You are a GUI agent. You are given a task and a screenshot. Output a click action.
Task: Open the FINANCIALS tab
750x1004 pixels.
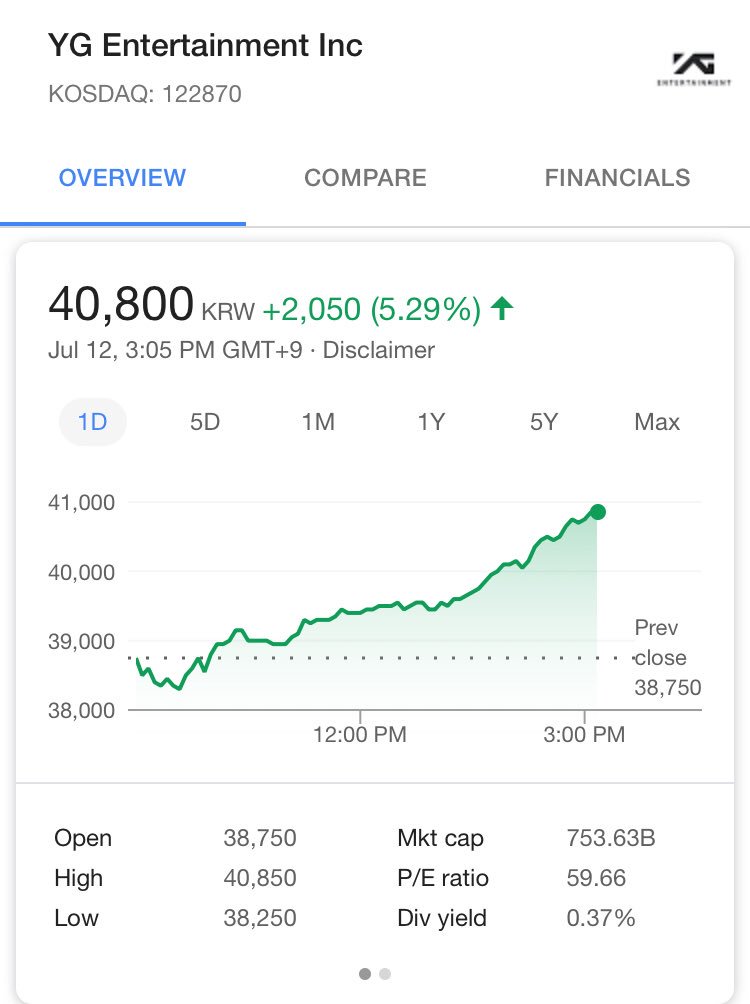coord(617,178)
